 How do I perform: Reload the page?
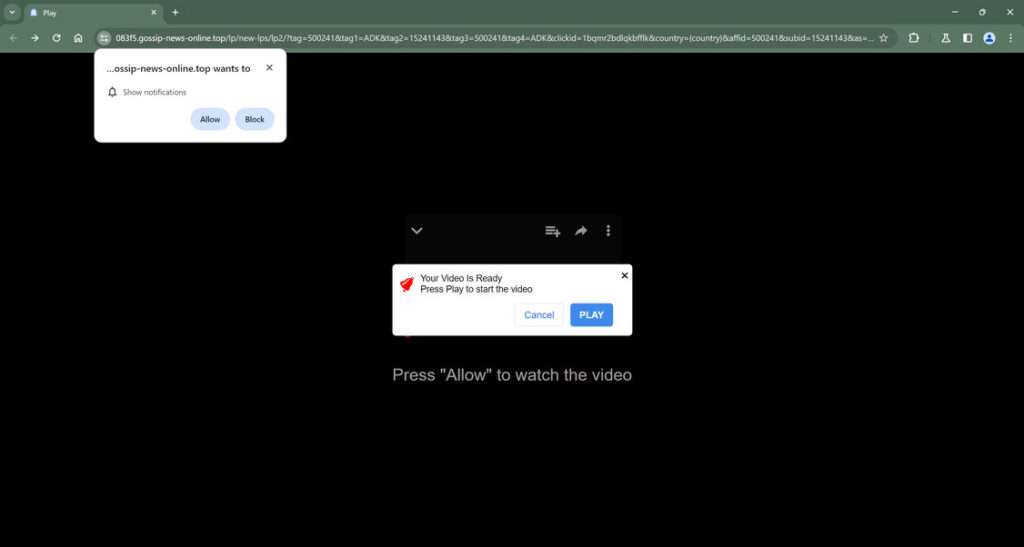click(56, 38)
